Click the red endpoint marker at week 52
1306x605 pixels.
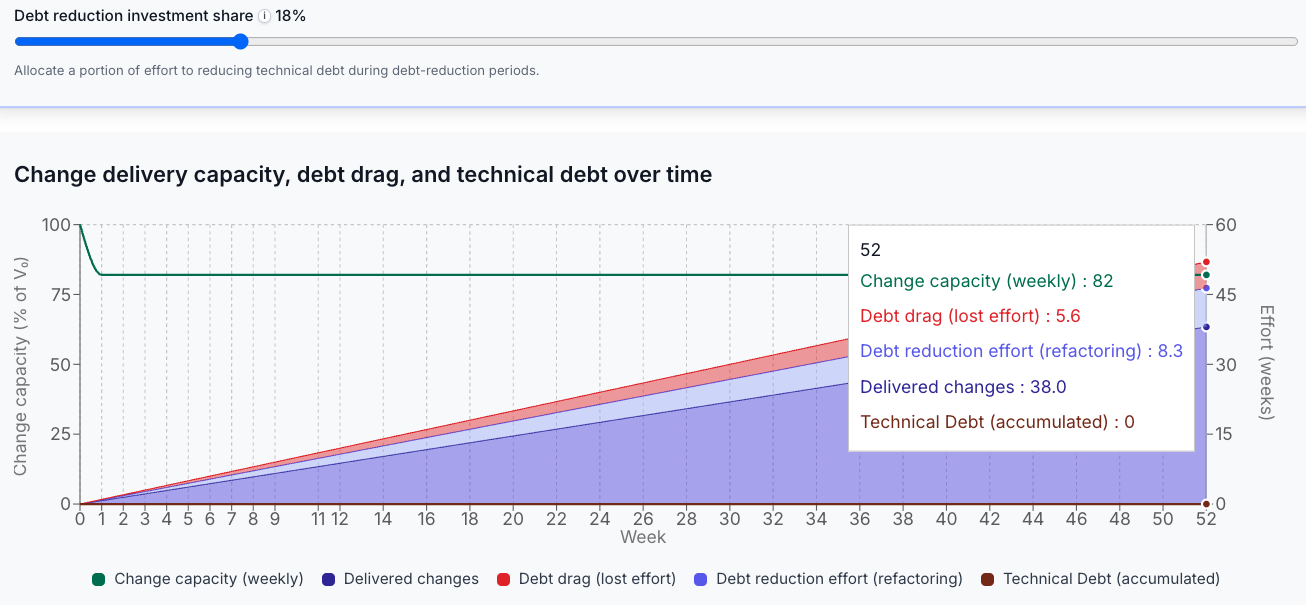click(x=1207, y=262)
